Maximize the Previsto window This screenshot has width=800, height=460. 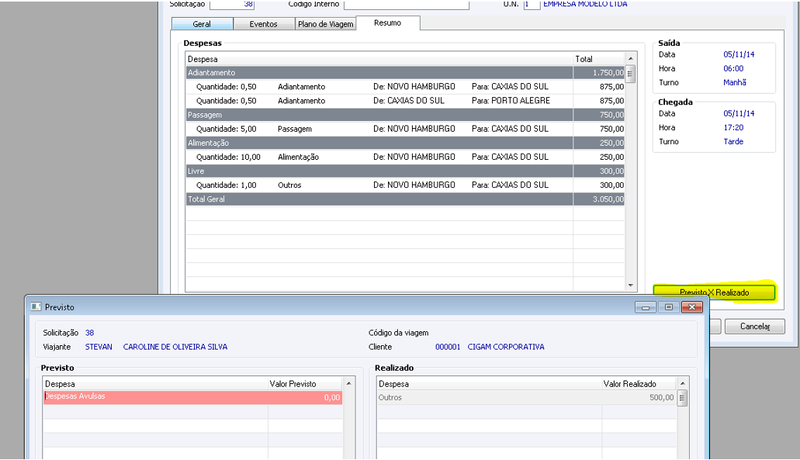(x=668, y=307)
